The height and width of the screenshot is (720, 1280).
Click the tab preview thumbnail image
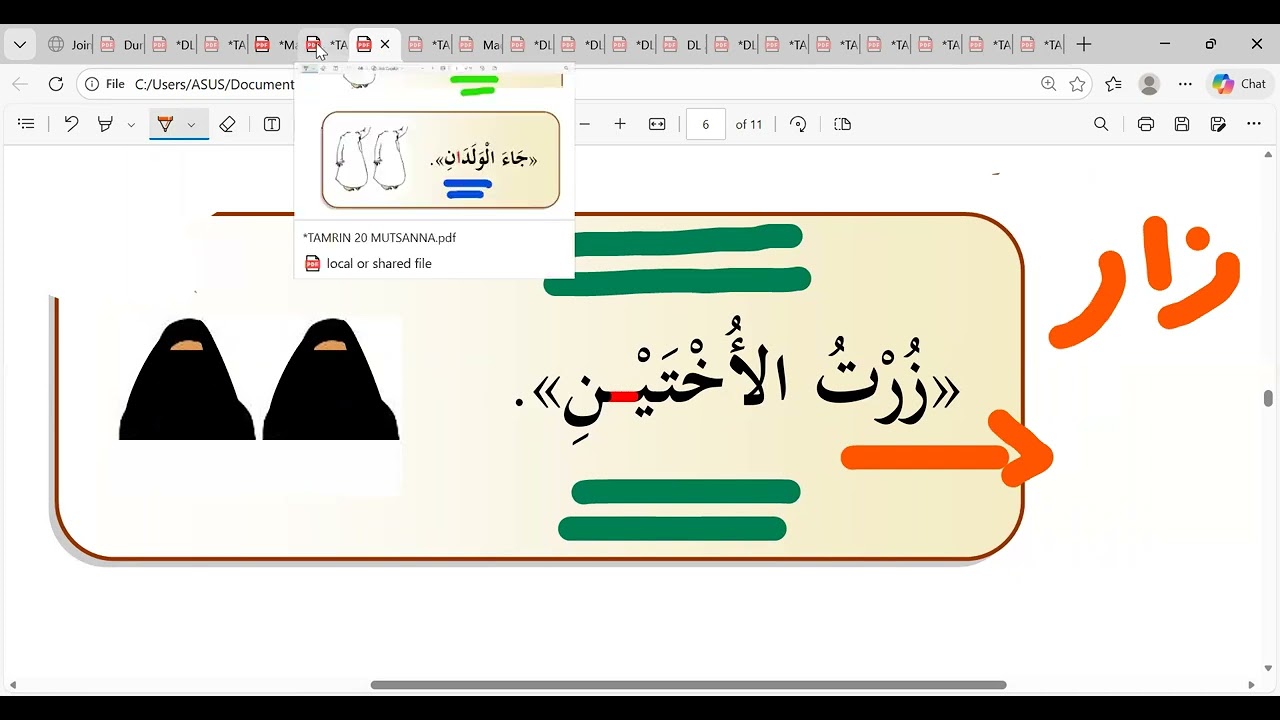point(434,140)
